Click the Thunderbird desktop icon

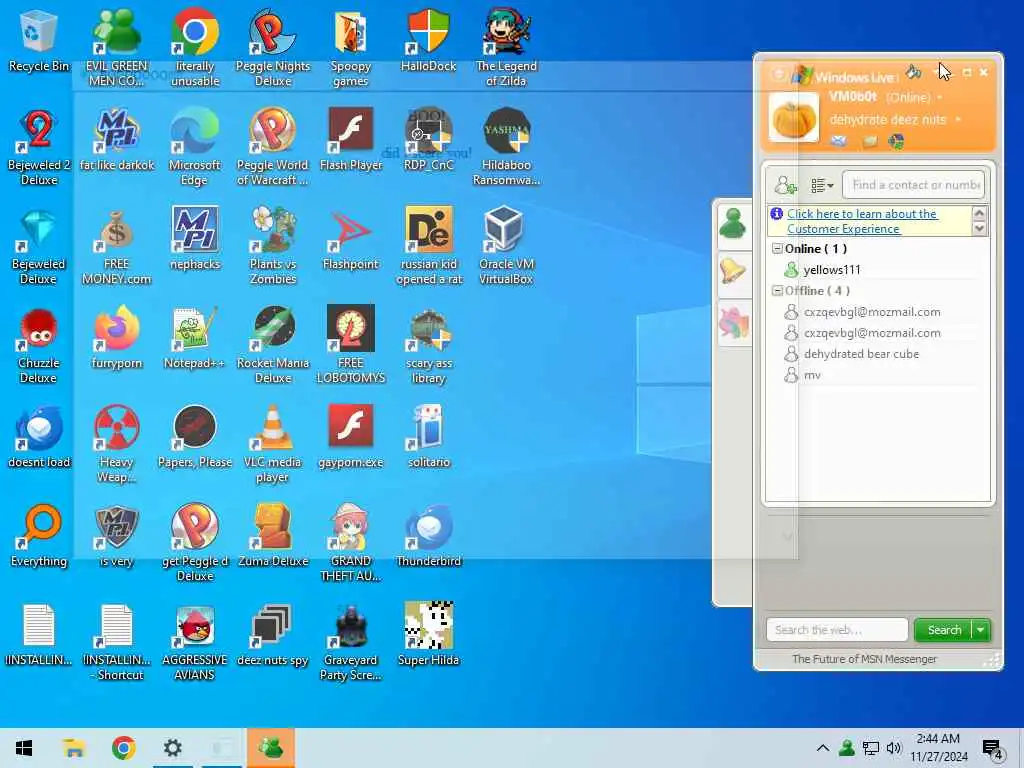[428, 536]
